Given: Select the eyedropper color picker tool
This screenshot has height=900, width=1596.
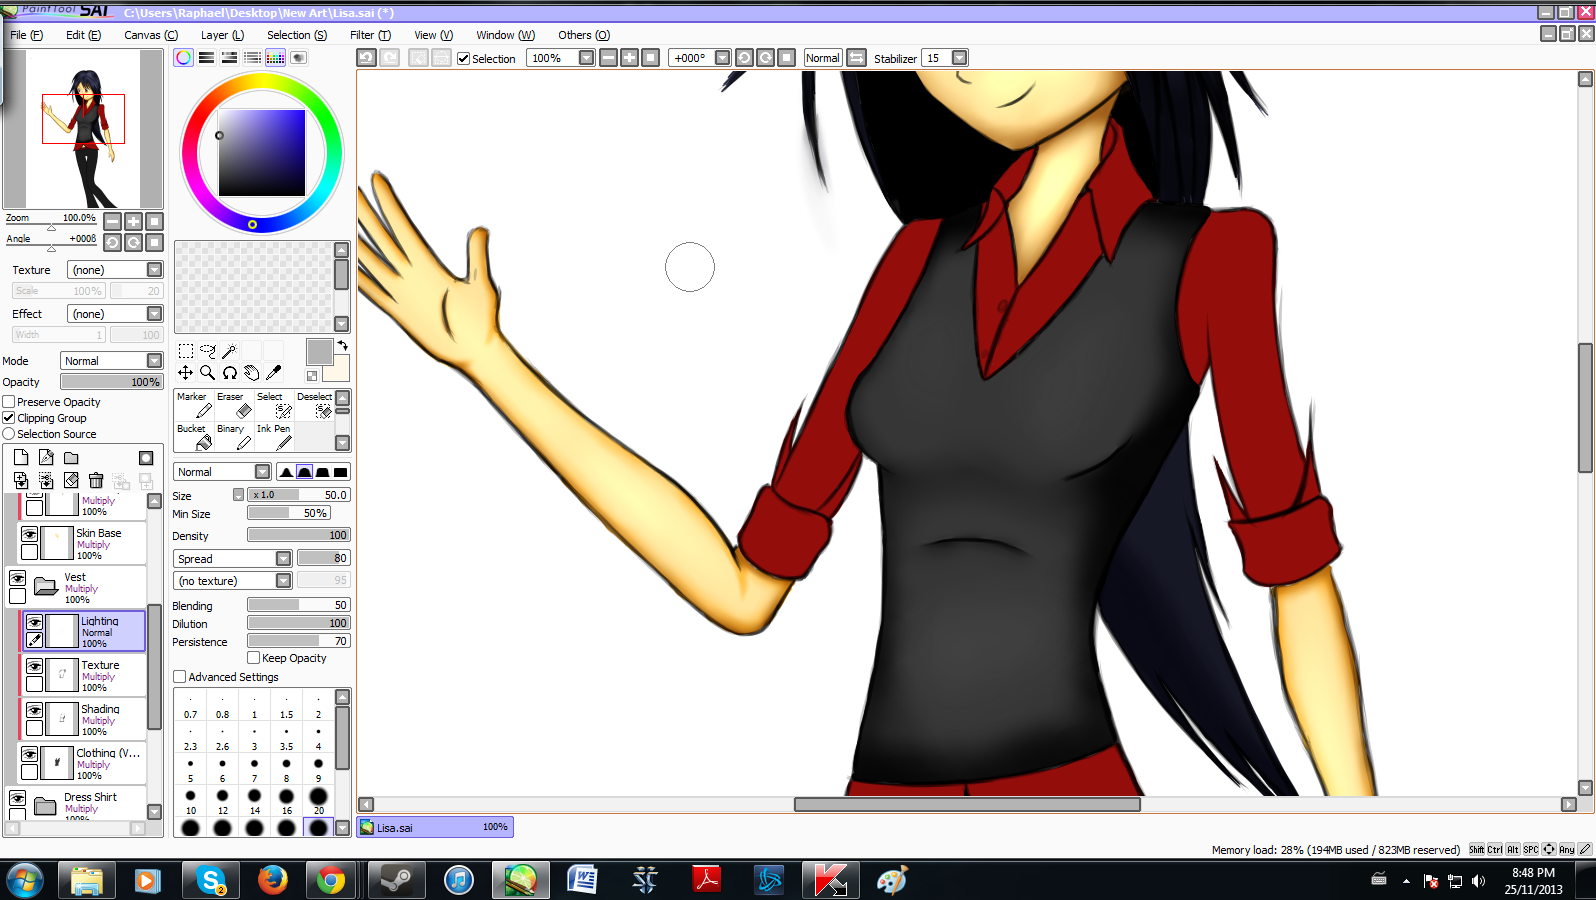Looking at the screenshot, I should pos(274,373).
